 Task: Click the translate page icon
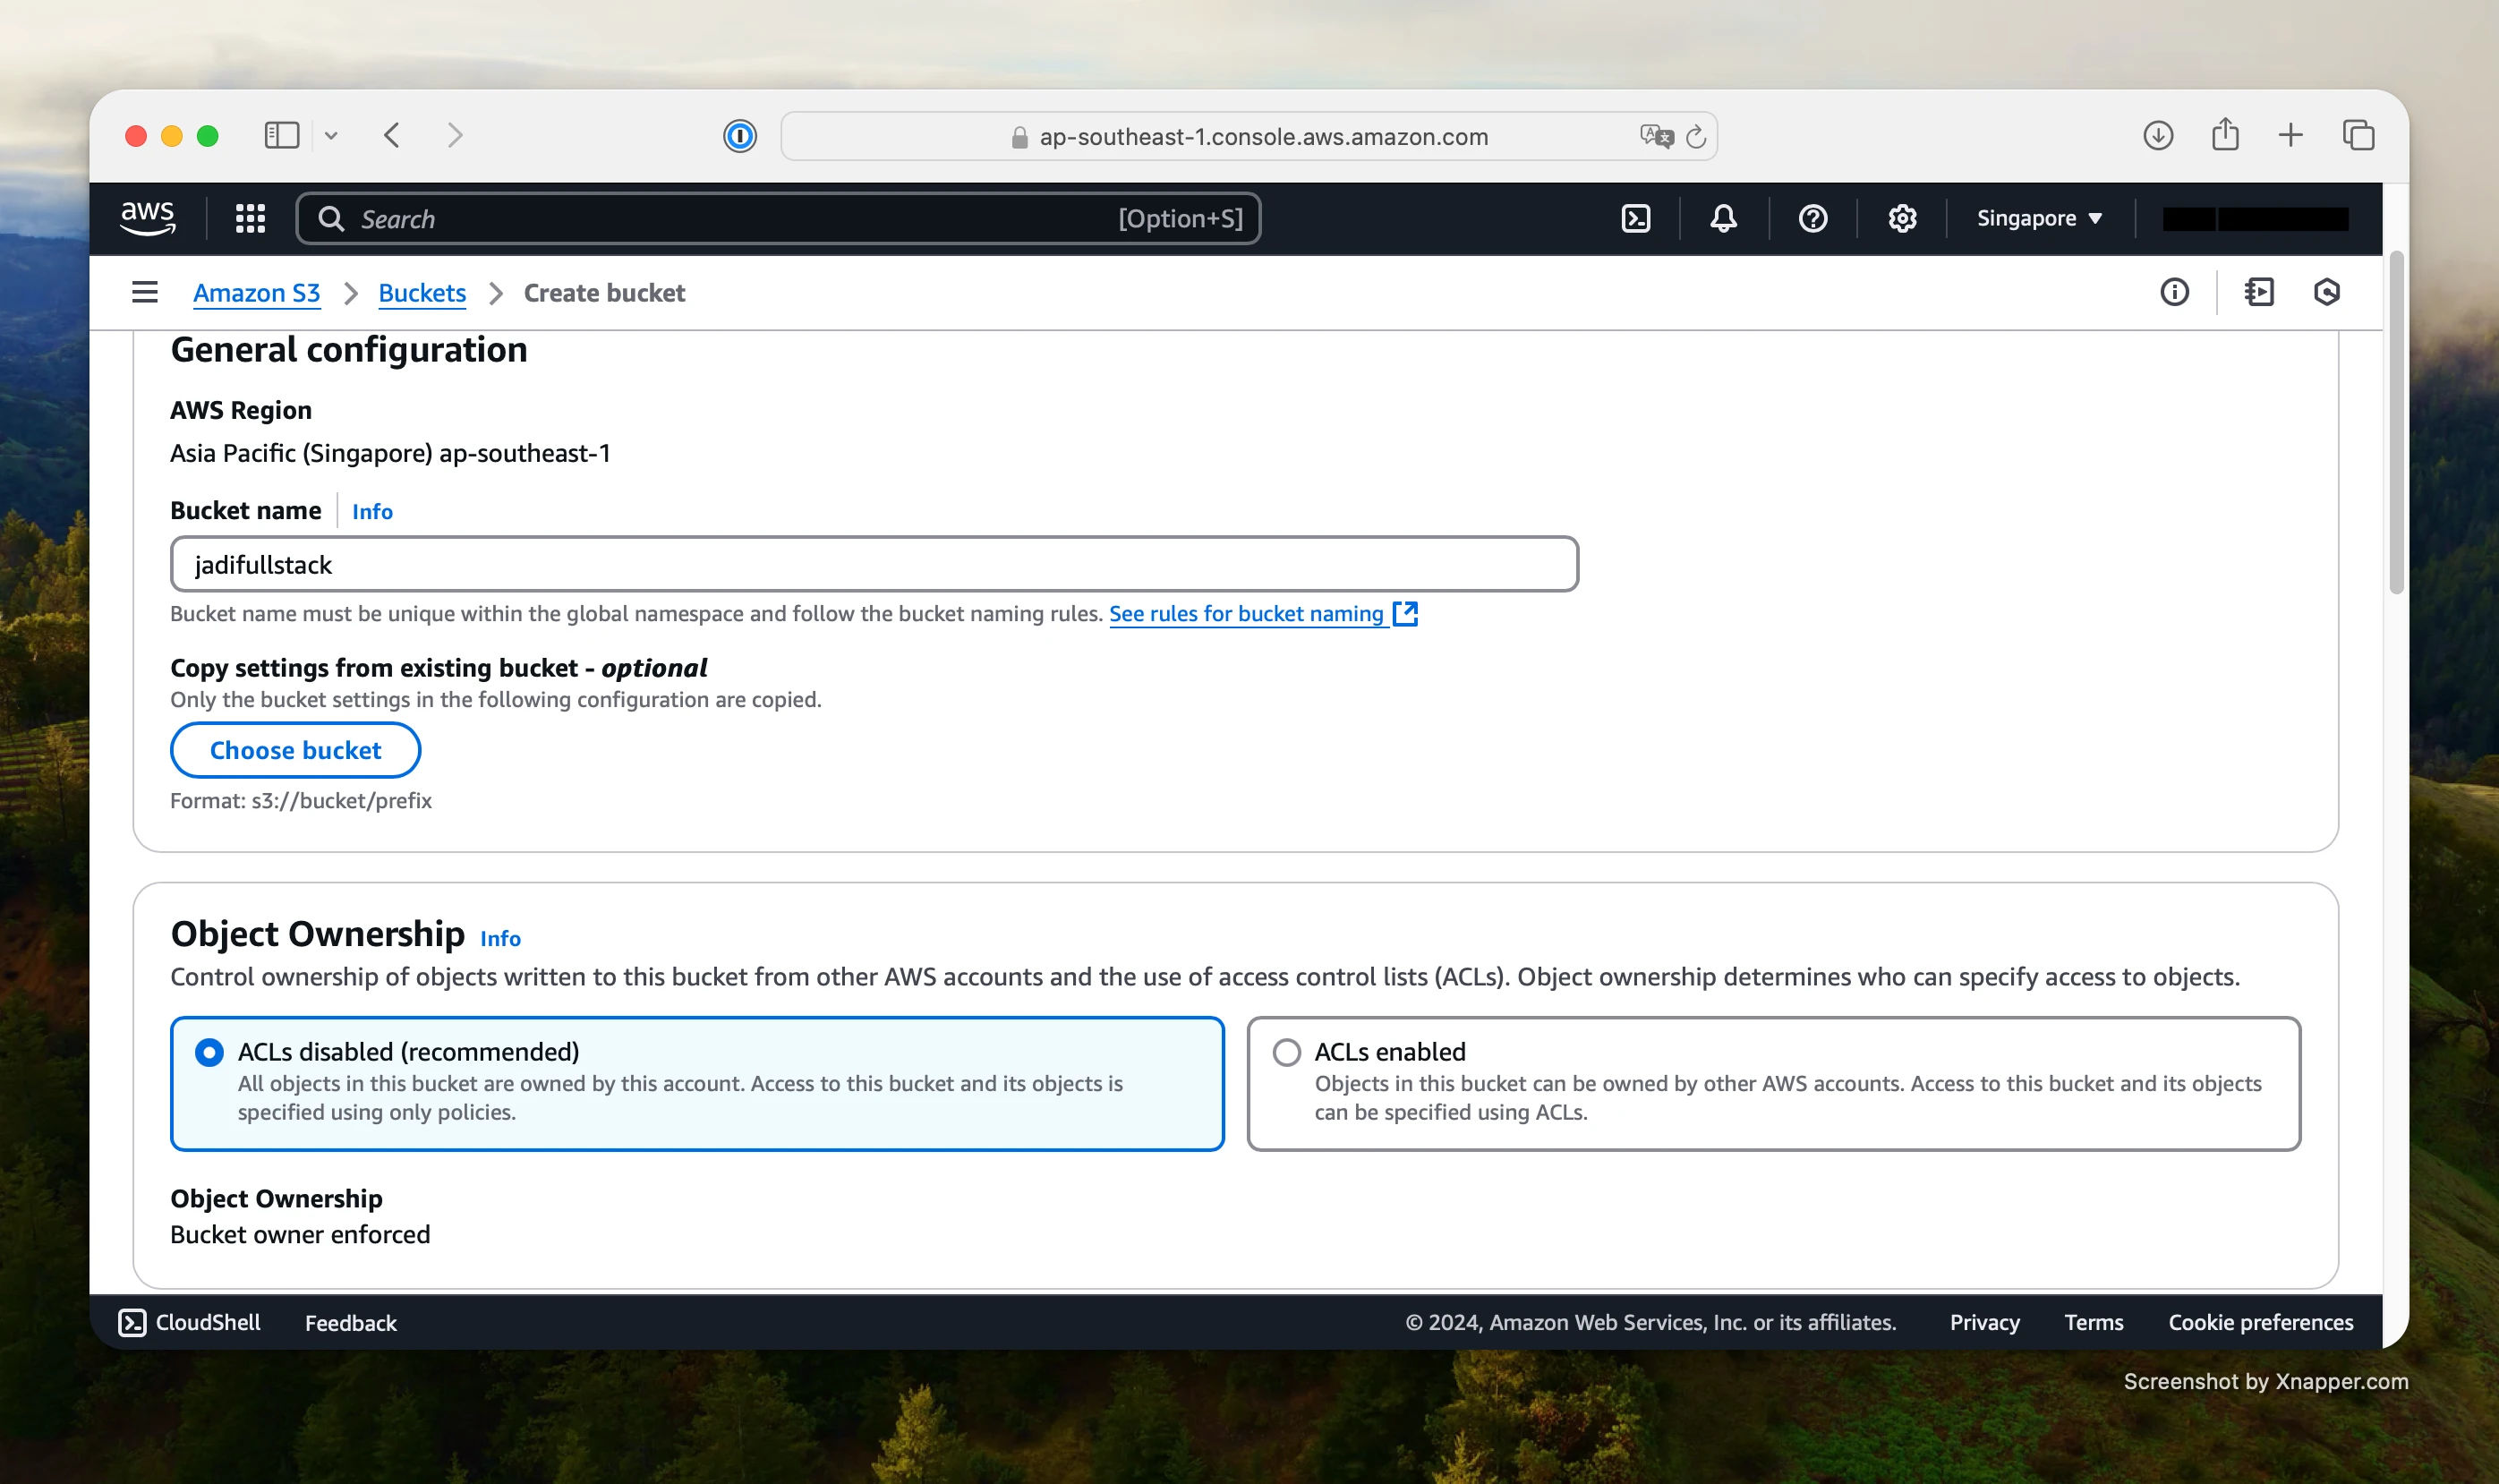point(1656,136)
